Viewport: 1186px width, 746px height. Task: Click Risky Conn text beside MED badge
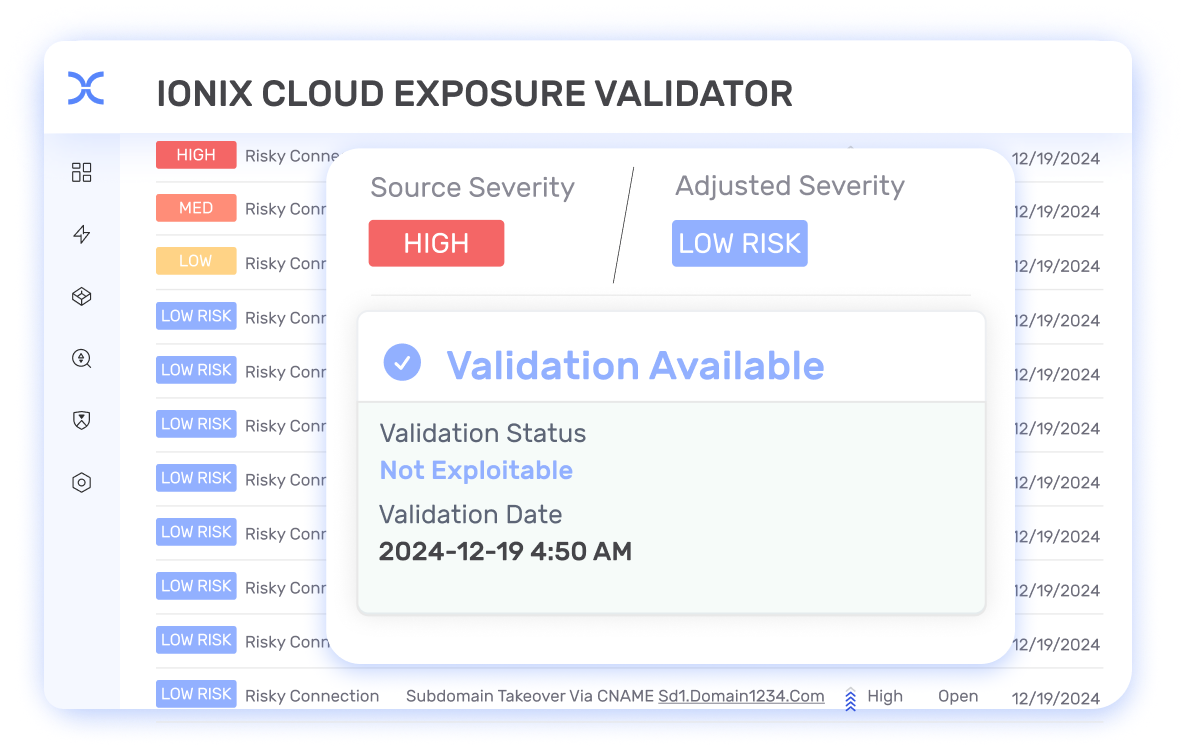coord(285,209)
